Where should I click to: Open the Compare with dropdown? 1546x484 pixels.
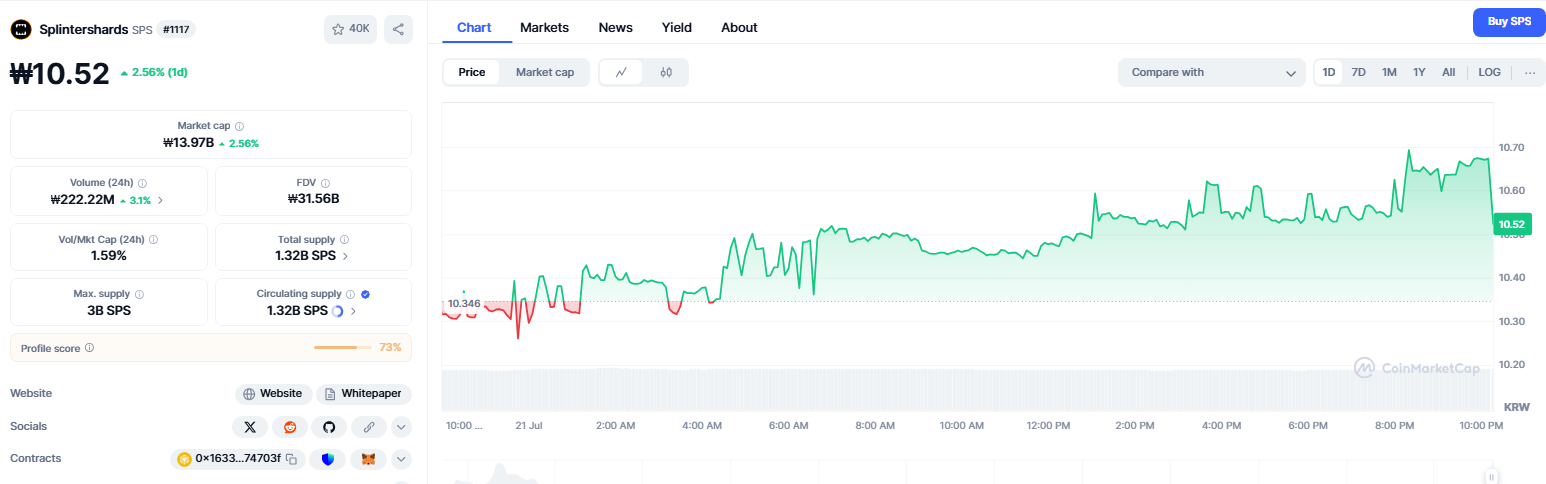(x=1212, y=72)
